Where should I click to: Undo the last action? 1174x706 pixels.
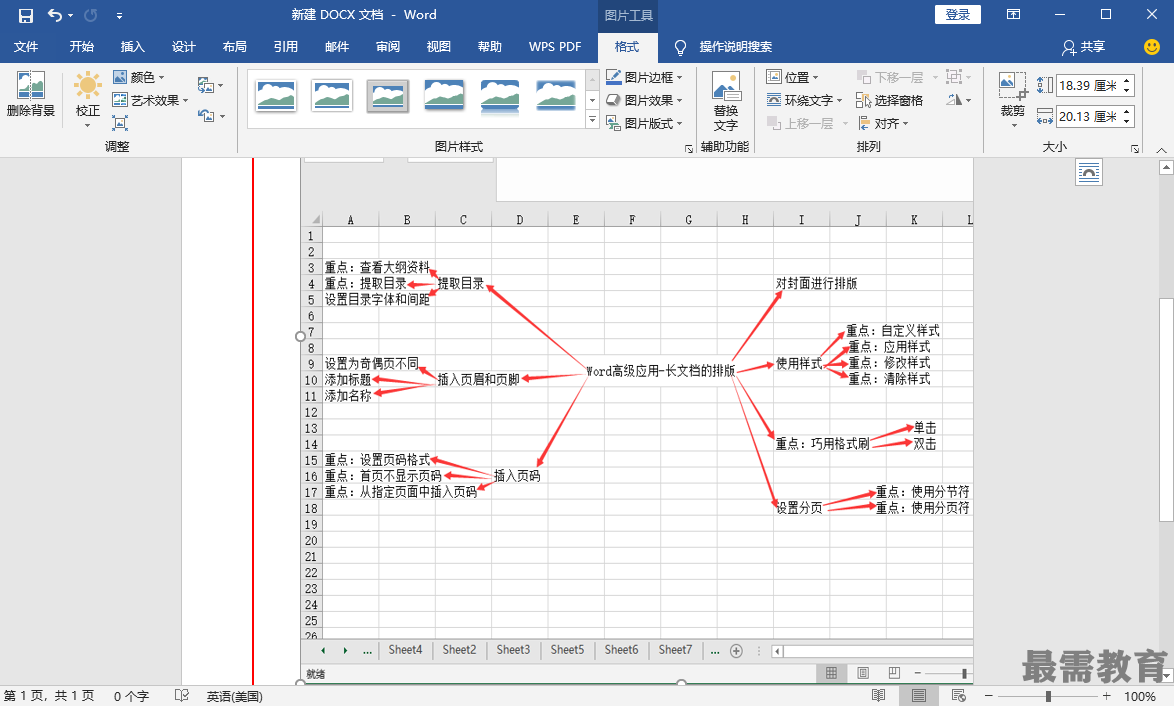(x=55, y=15)
